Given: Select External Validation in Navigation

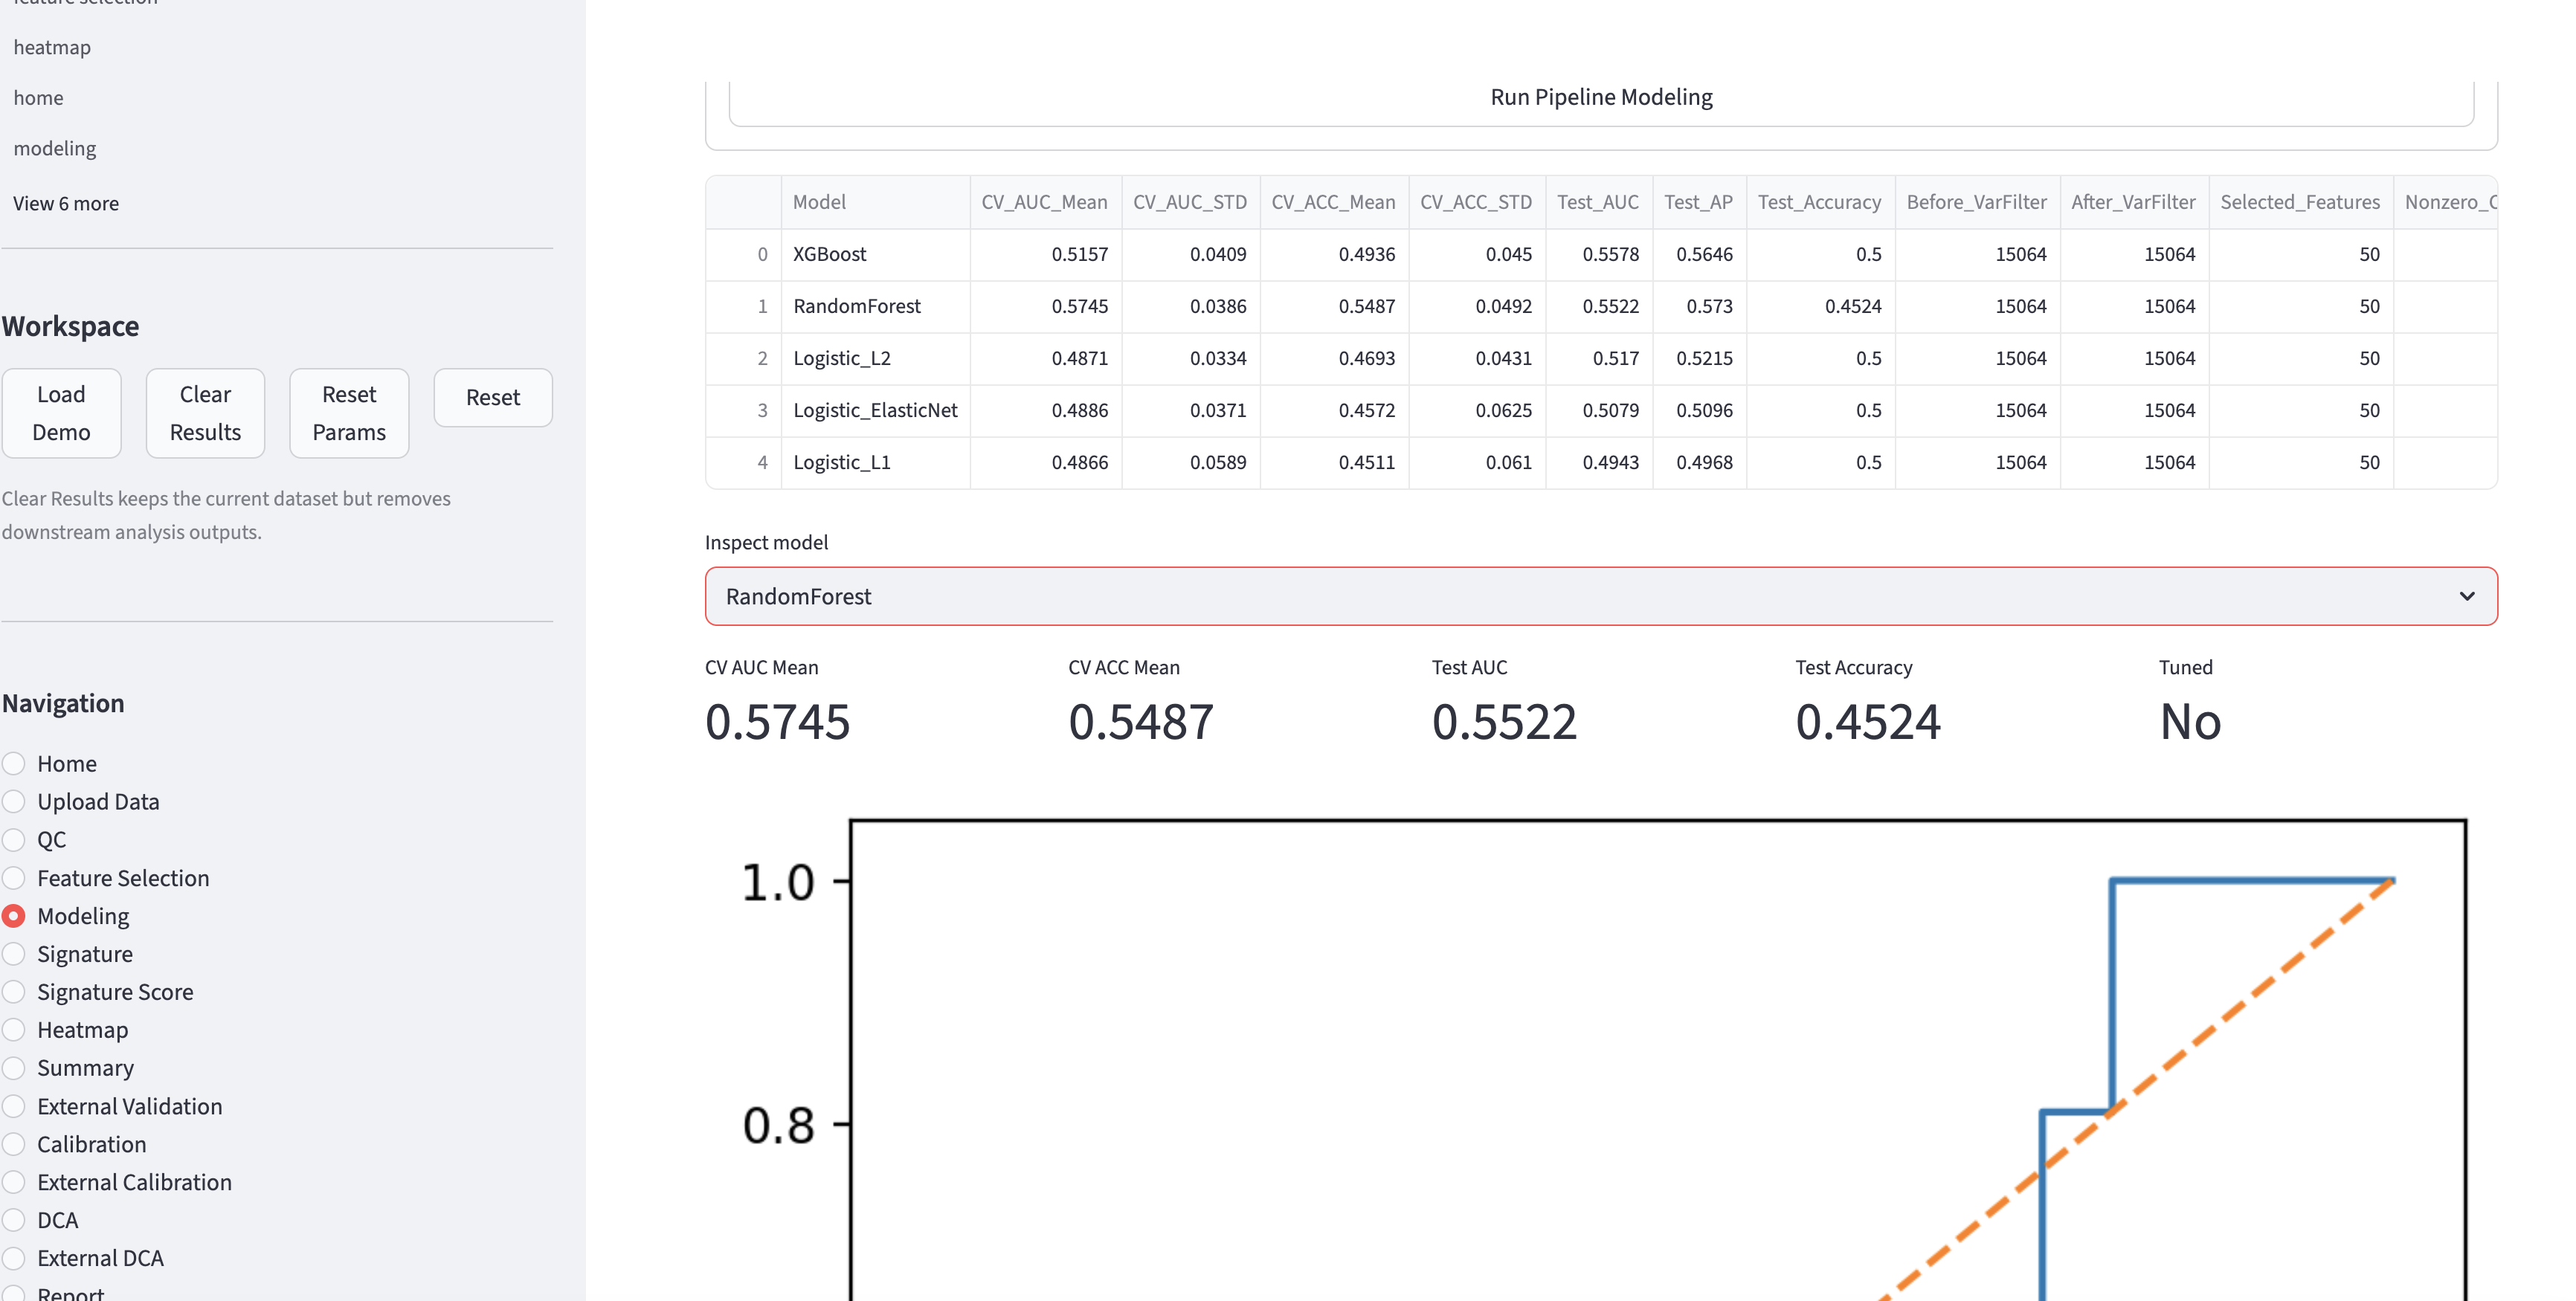Looking at the screenshot, I should pyautogui.click(x=14, y=1105).
